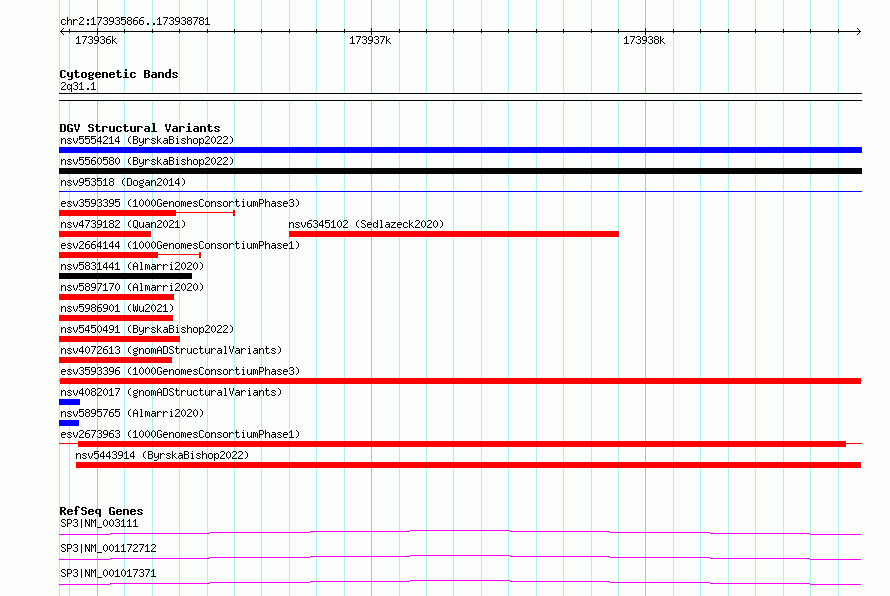This screenshot has width=890, height=596.
Task: Click the nsv5554214 (ByrskaBishop2022) label
Action: click(x=147, y=140)
